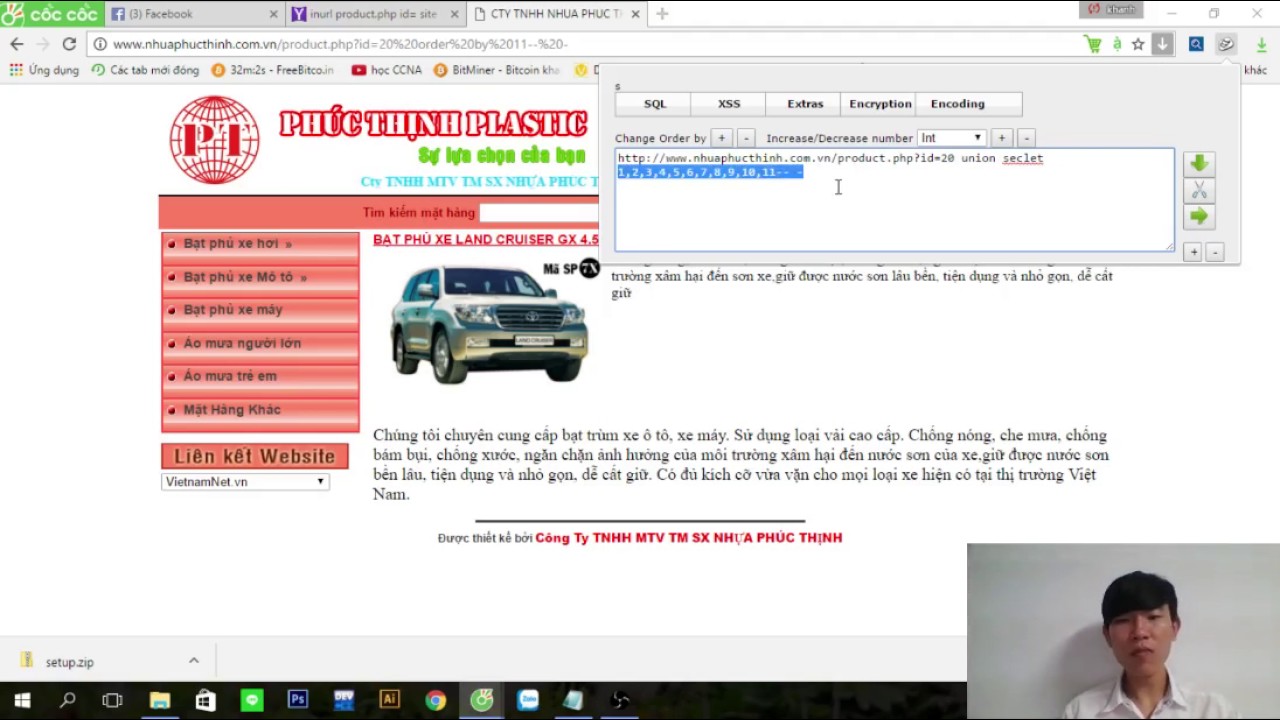Click the minus button below the Execute arrow
Viewport: 1280px width, 720px height.
click(1215, 253)
